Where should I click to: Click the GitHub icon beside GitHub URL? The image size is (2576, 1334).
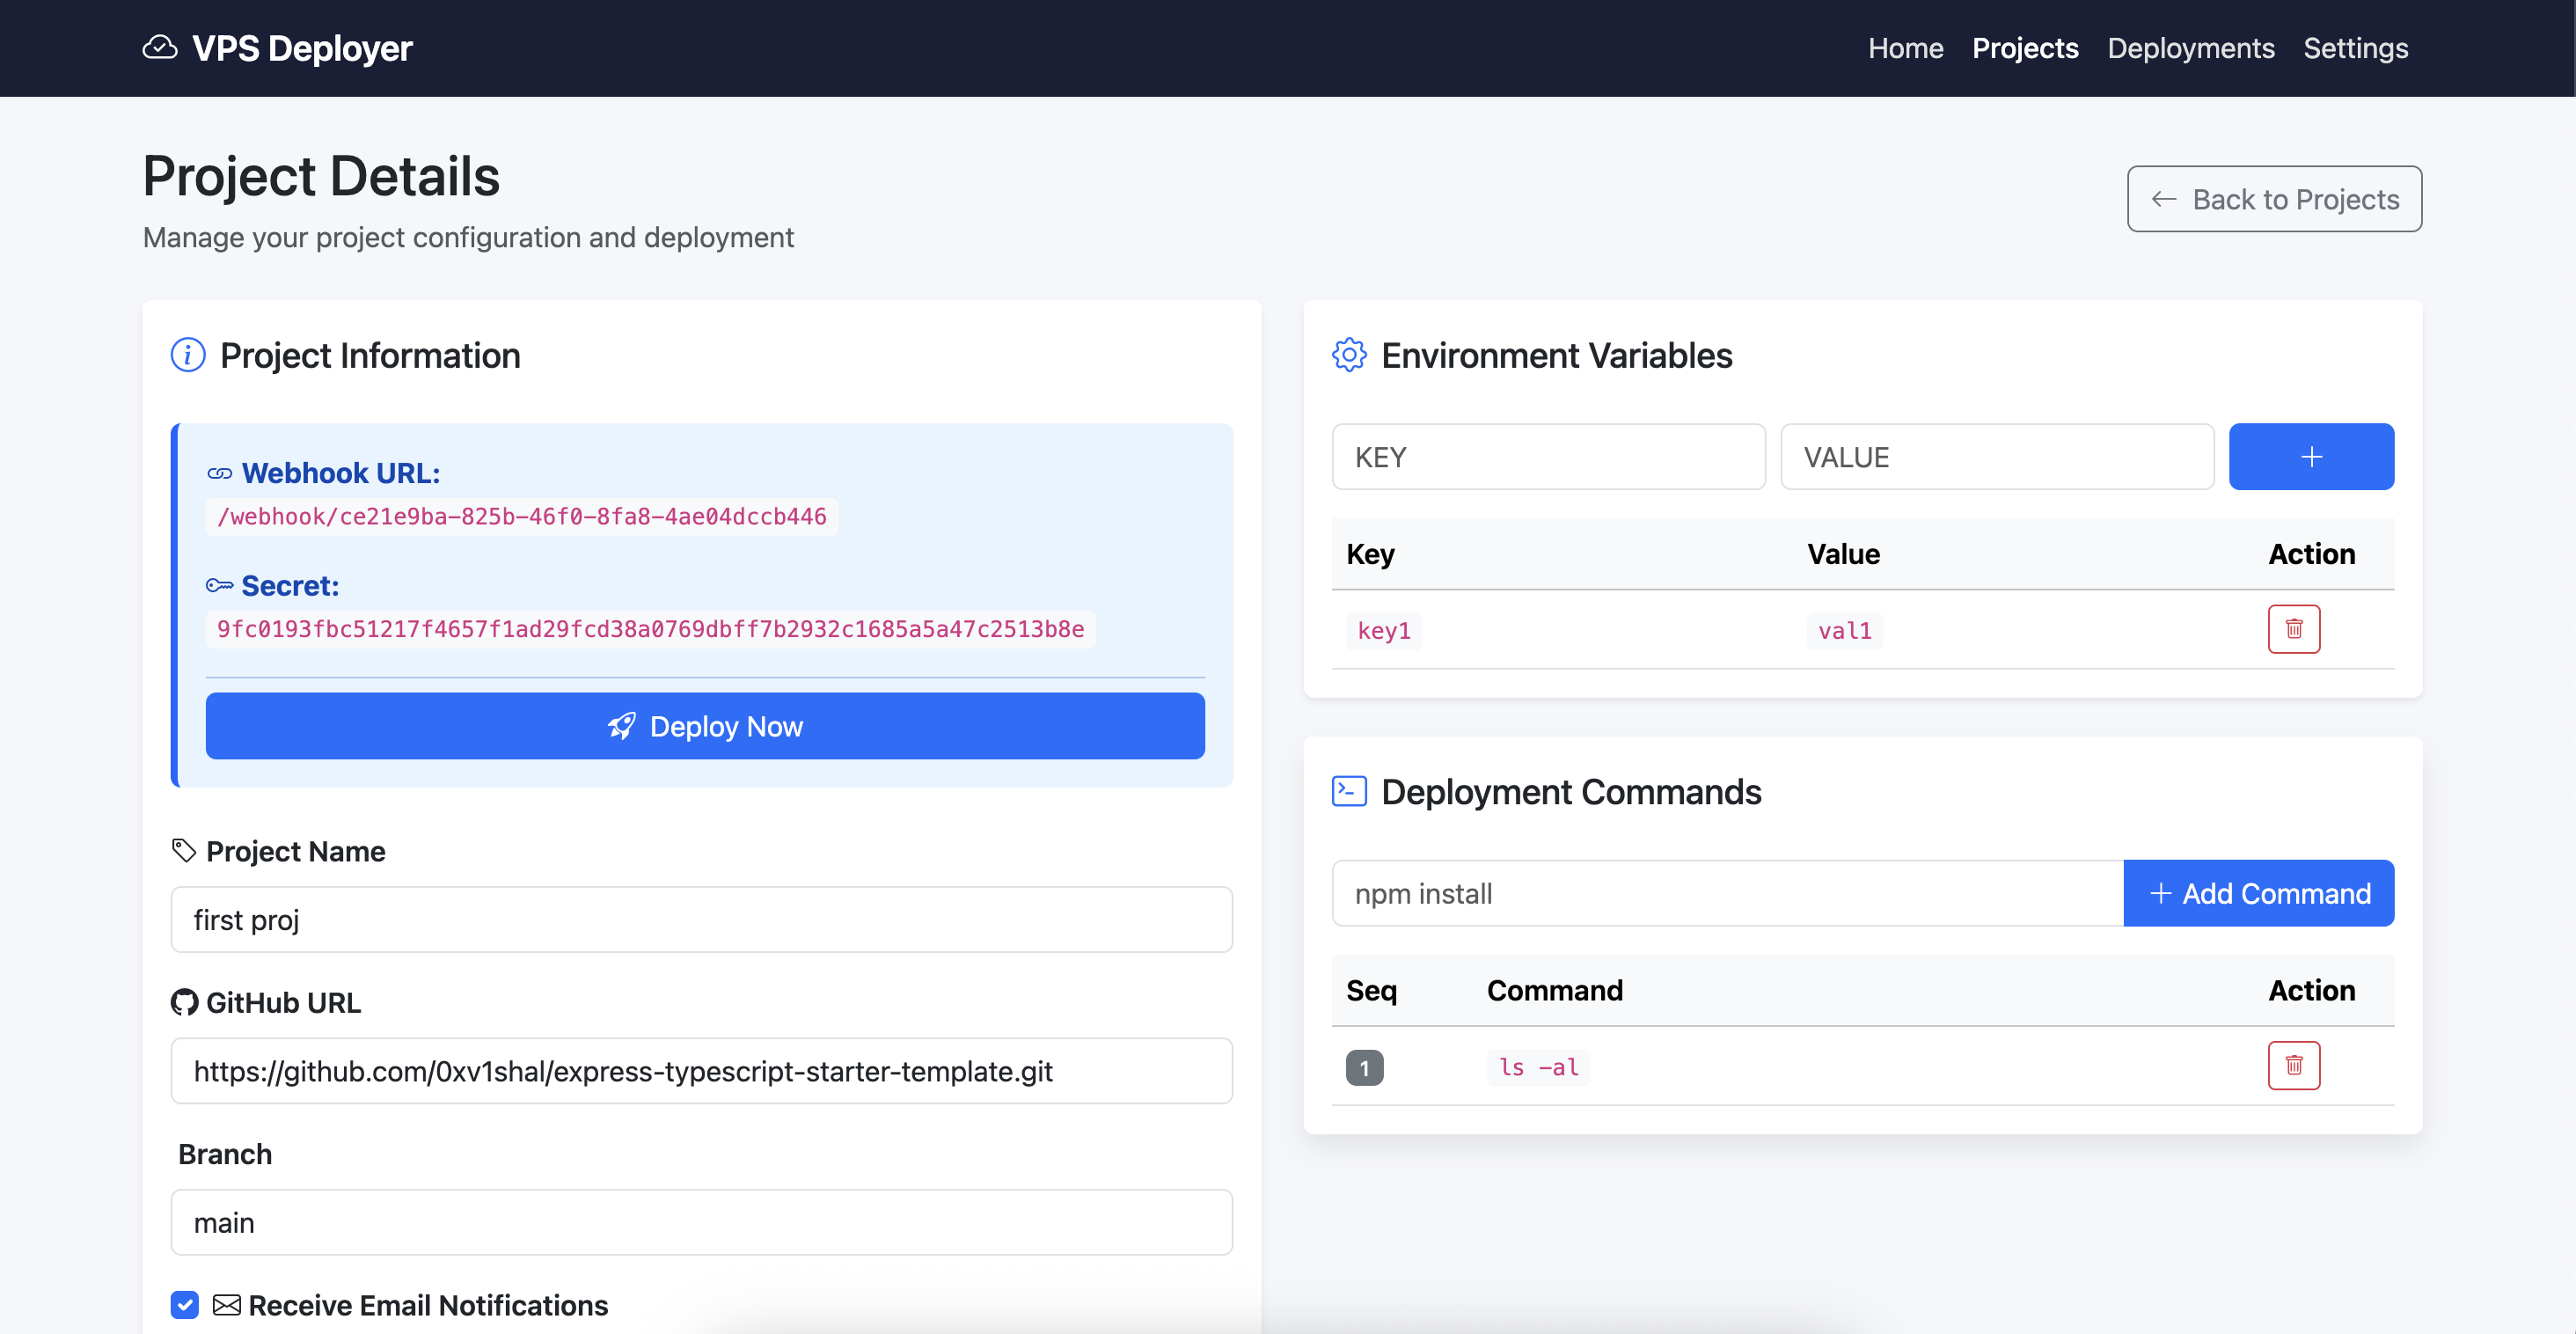click(x=185, y=1002)
